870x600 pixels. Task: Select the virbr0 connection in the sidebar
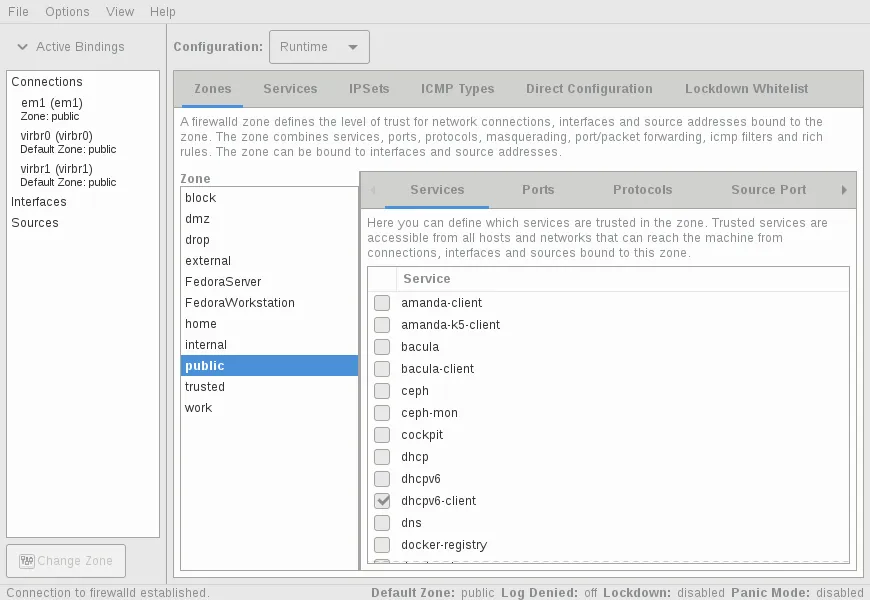[x=55, y=135]
